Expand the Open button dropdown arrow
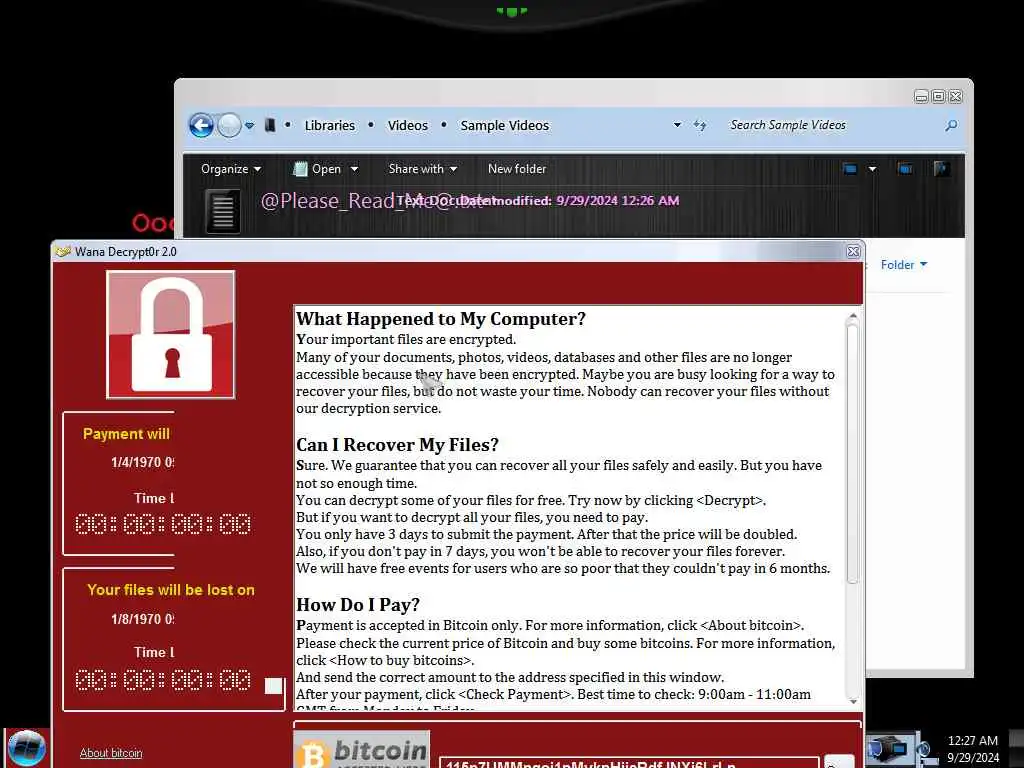 tap(354, 169)
